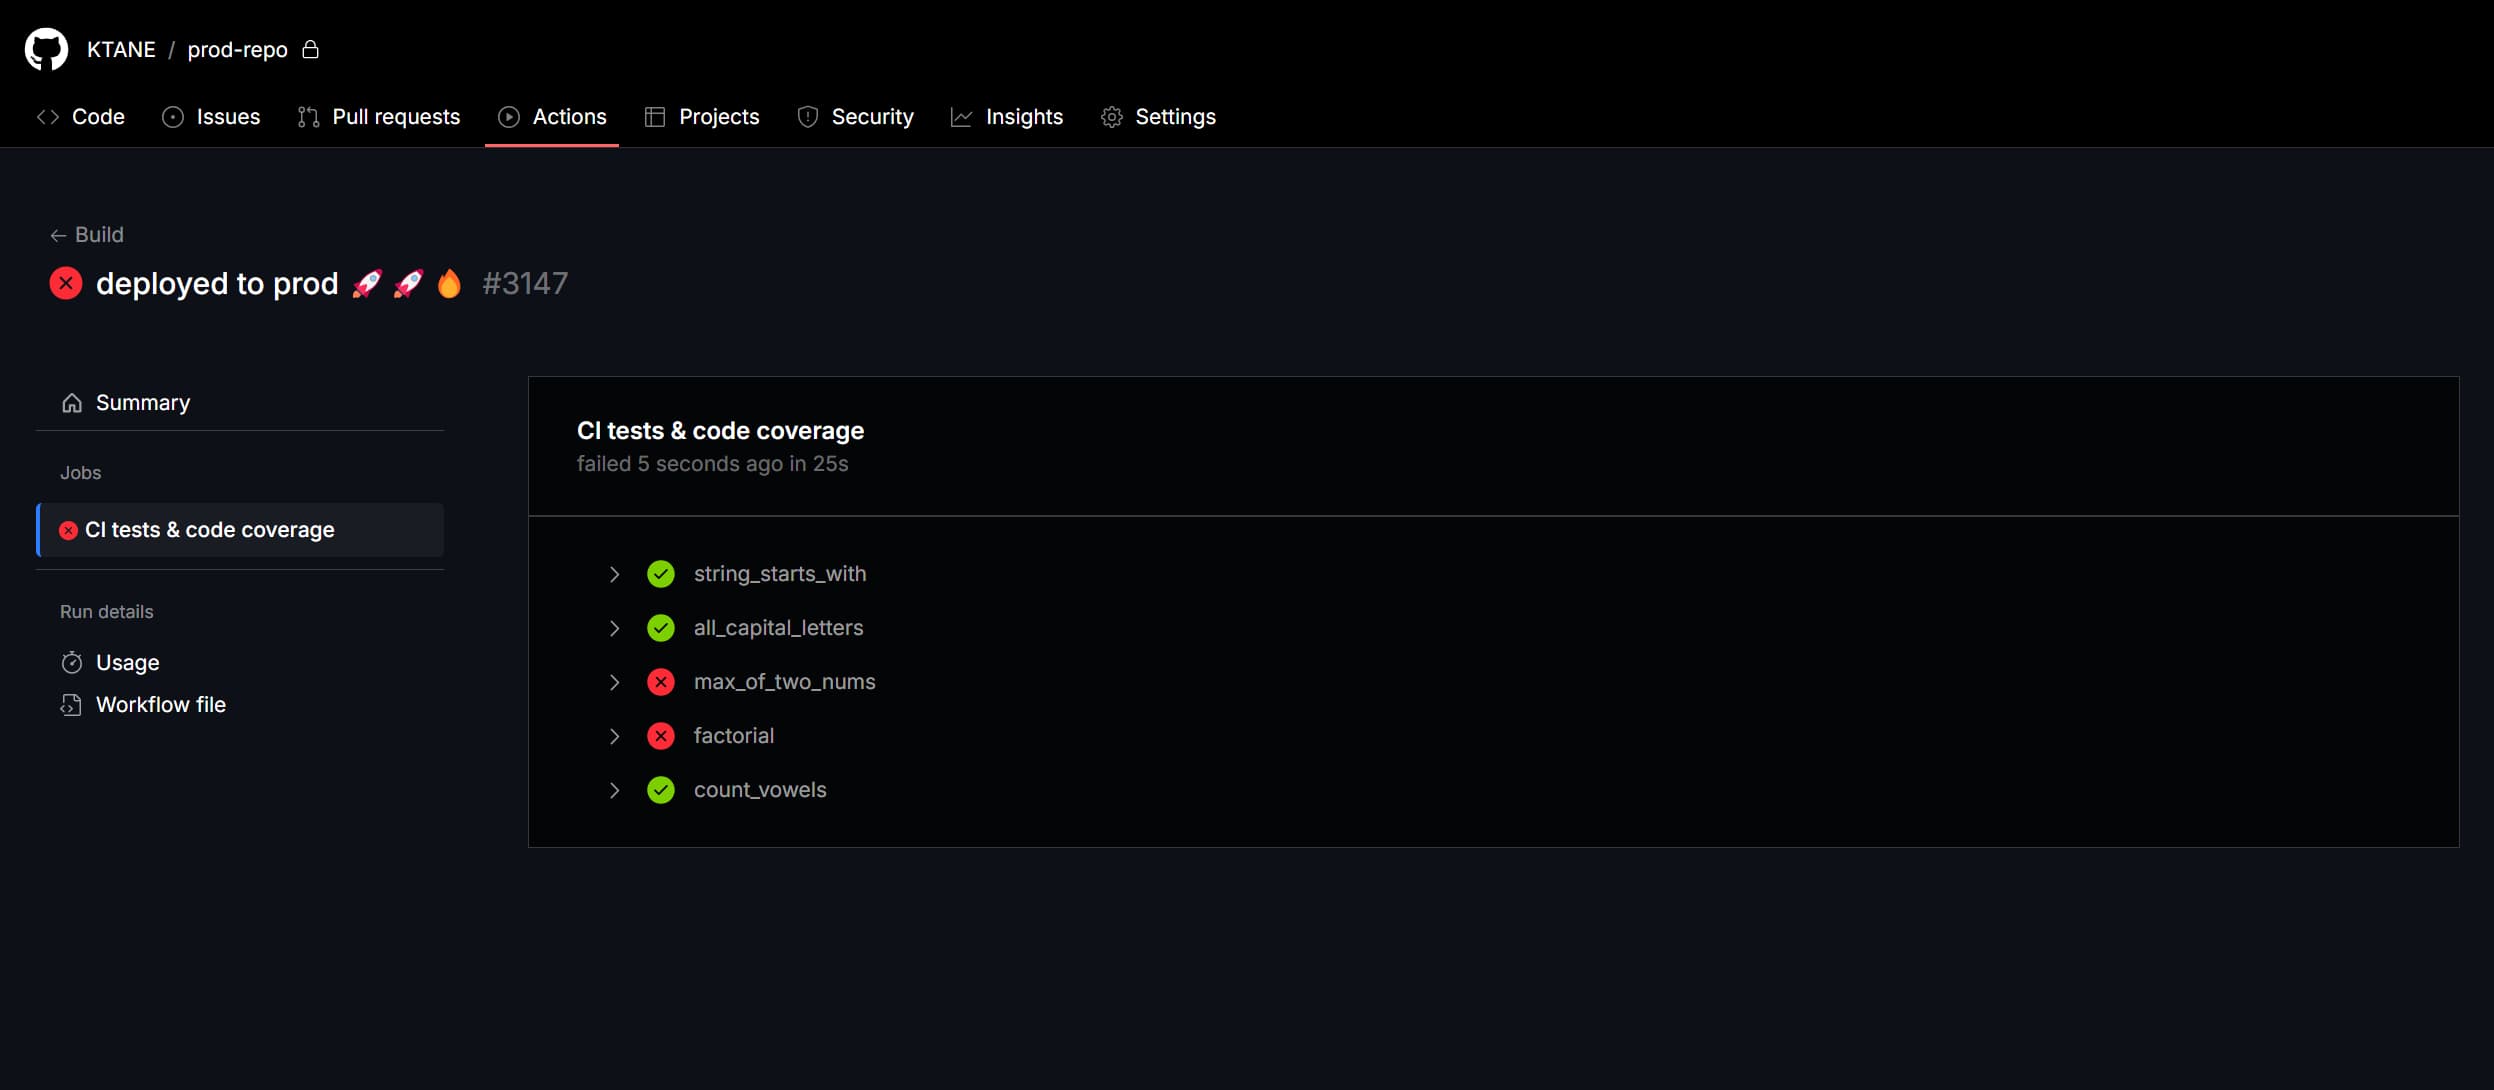Click the home icon next to Summary
The height and width of the screenshot is (1090, 2494).
pyautogui.click(x=72, y=403)
